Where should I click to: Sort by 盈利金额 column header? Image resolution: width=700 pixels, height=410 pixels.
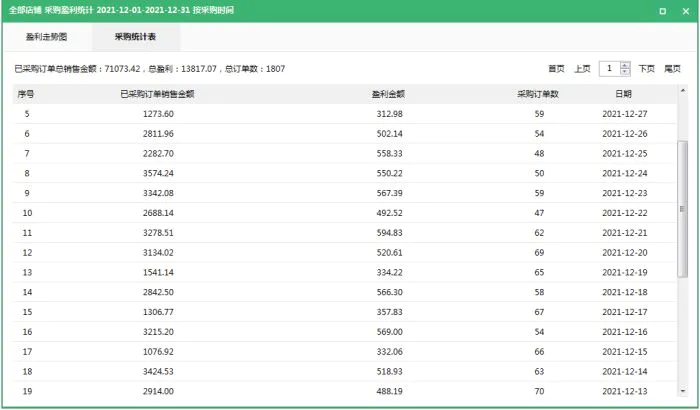388,94
